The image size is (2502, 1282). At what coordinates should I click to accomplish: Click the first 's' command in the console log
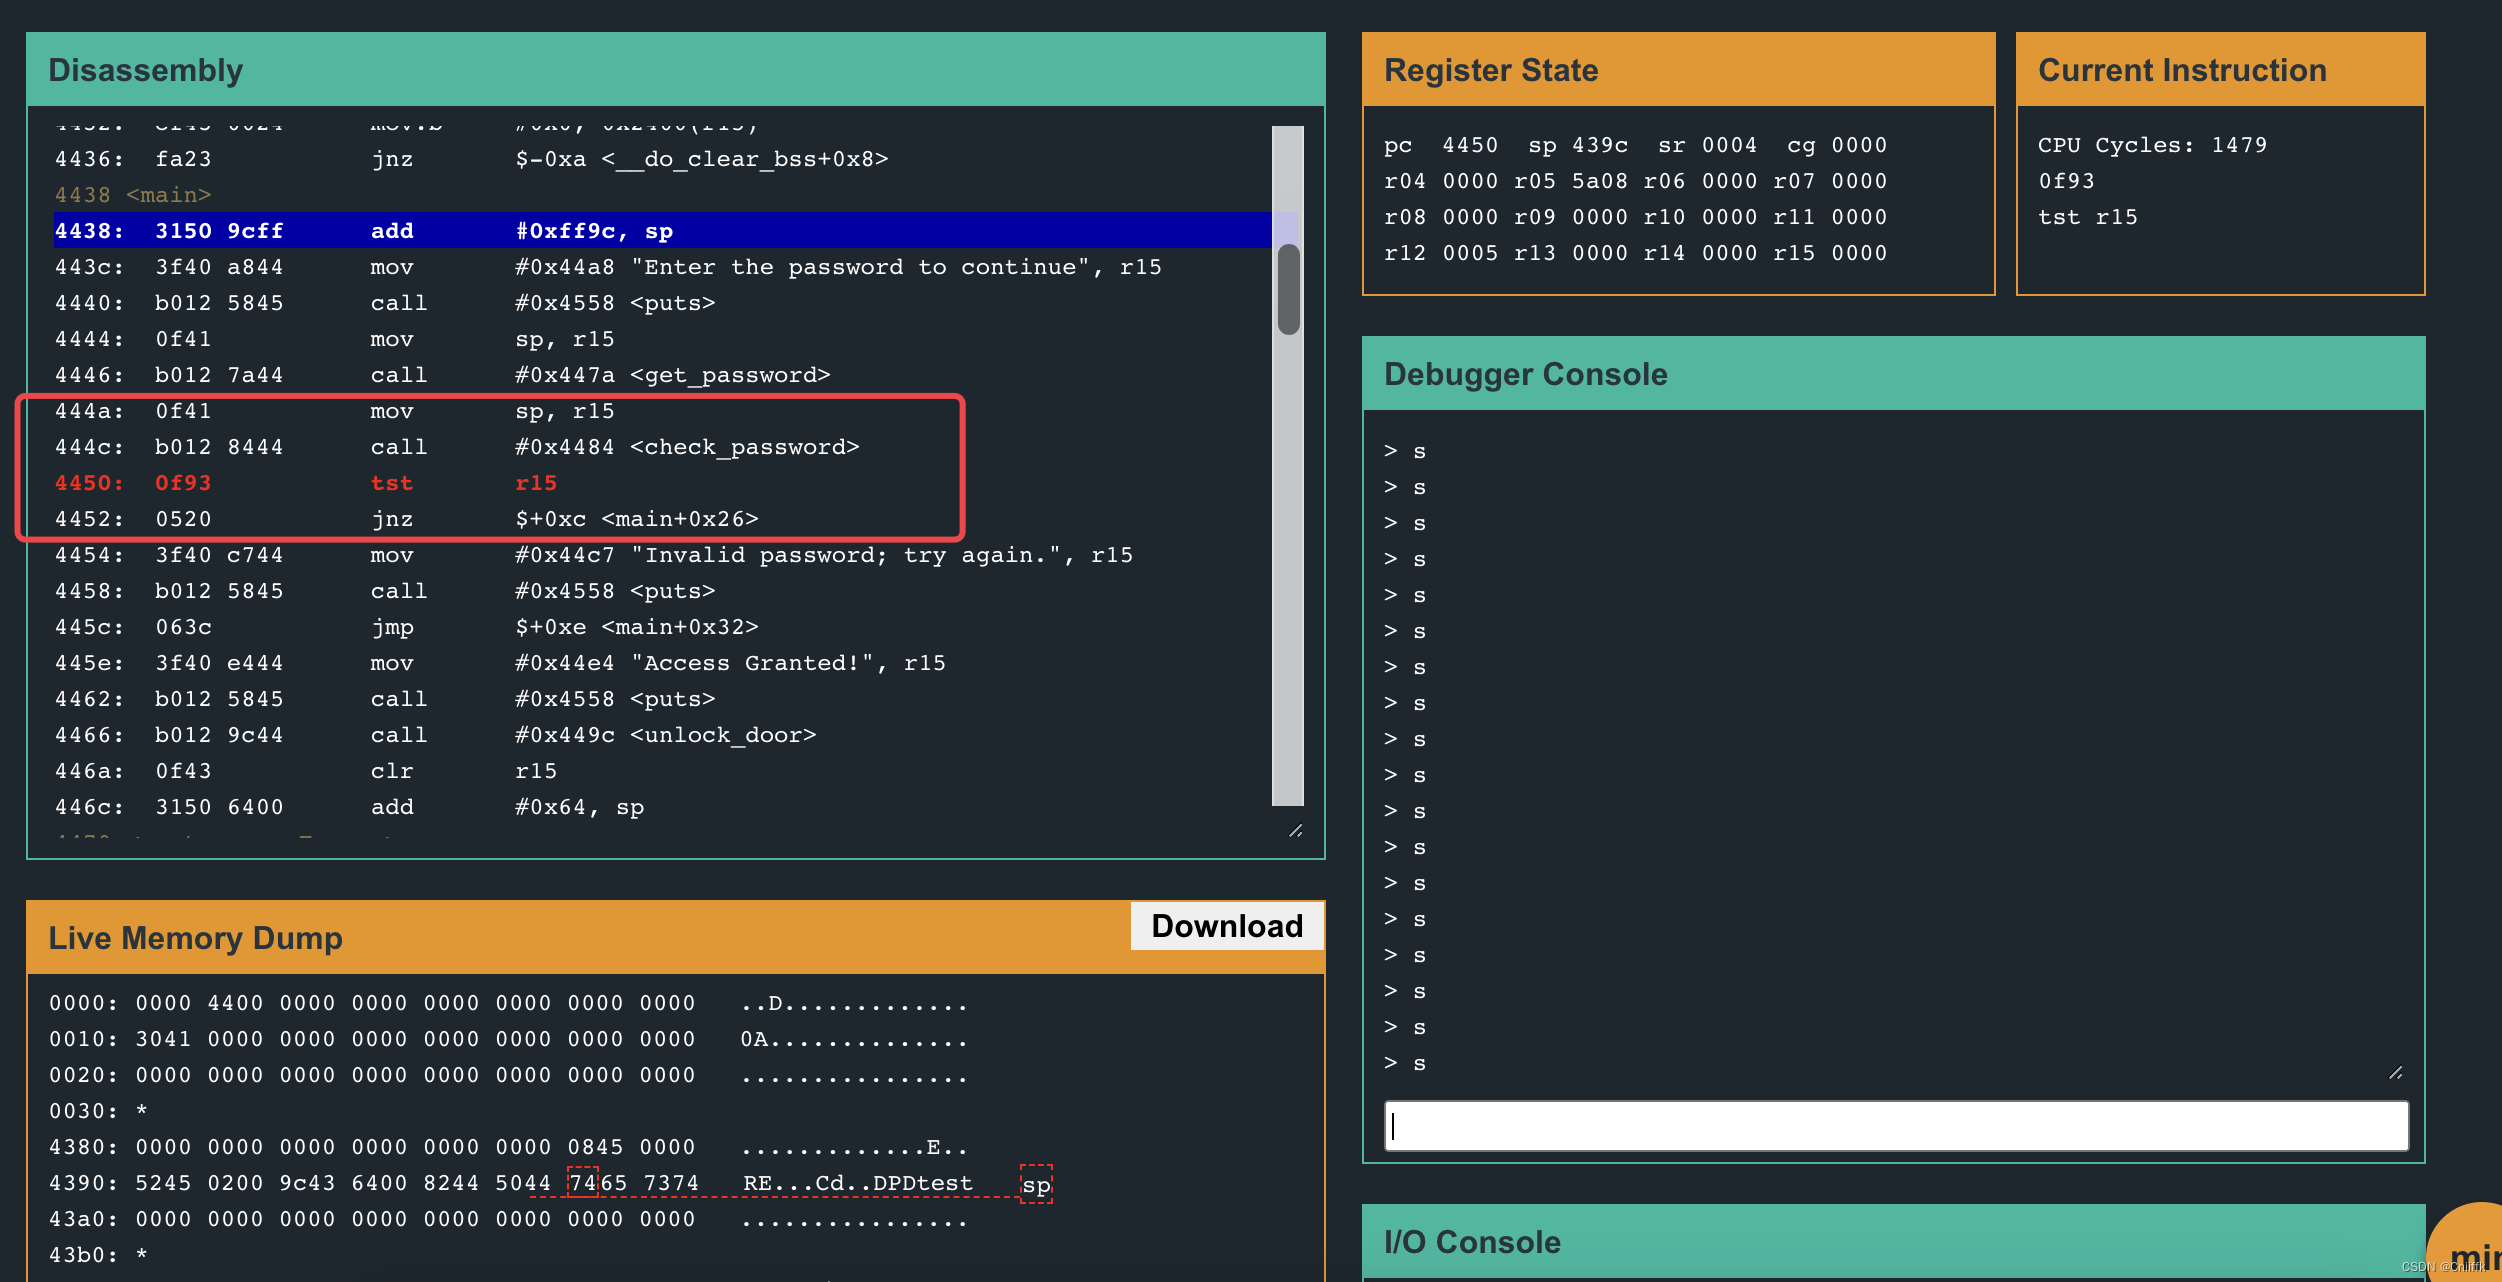1419,452
